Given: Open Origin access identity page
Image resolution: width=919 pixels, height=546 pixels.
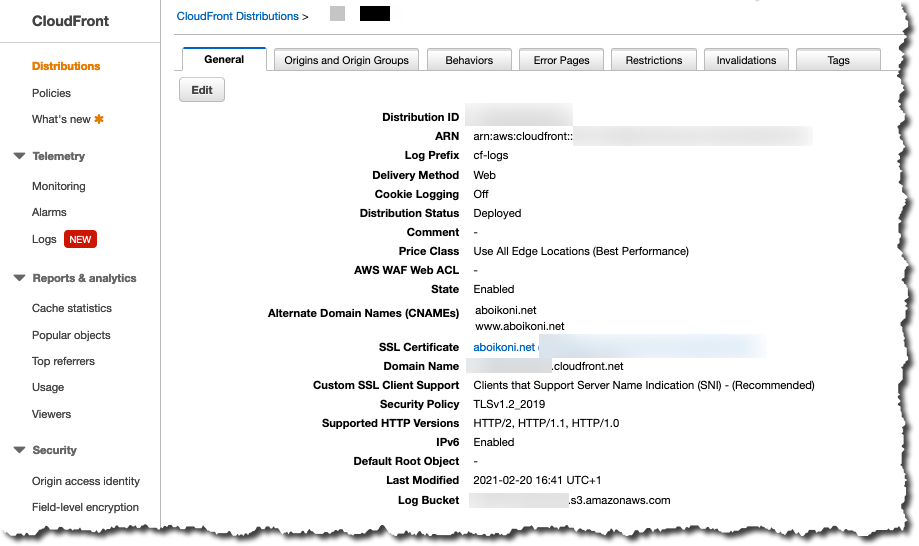Looking at the screenshot, I should pyautogui.click(x=86, y=481).
